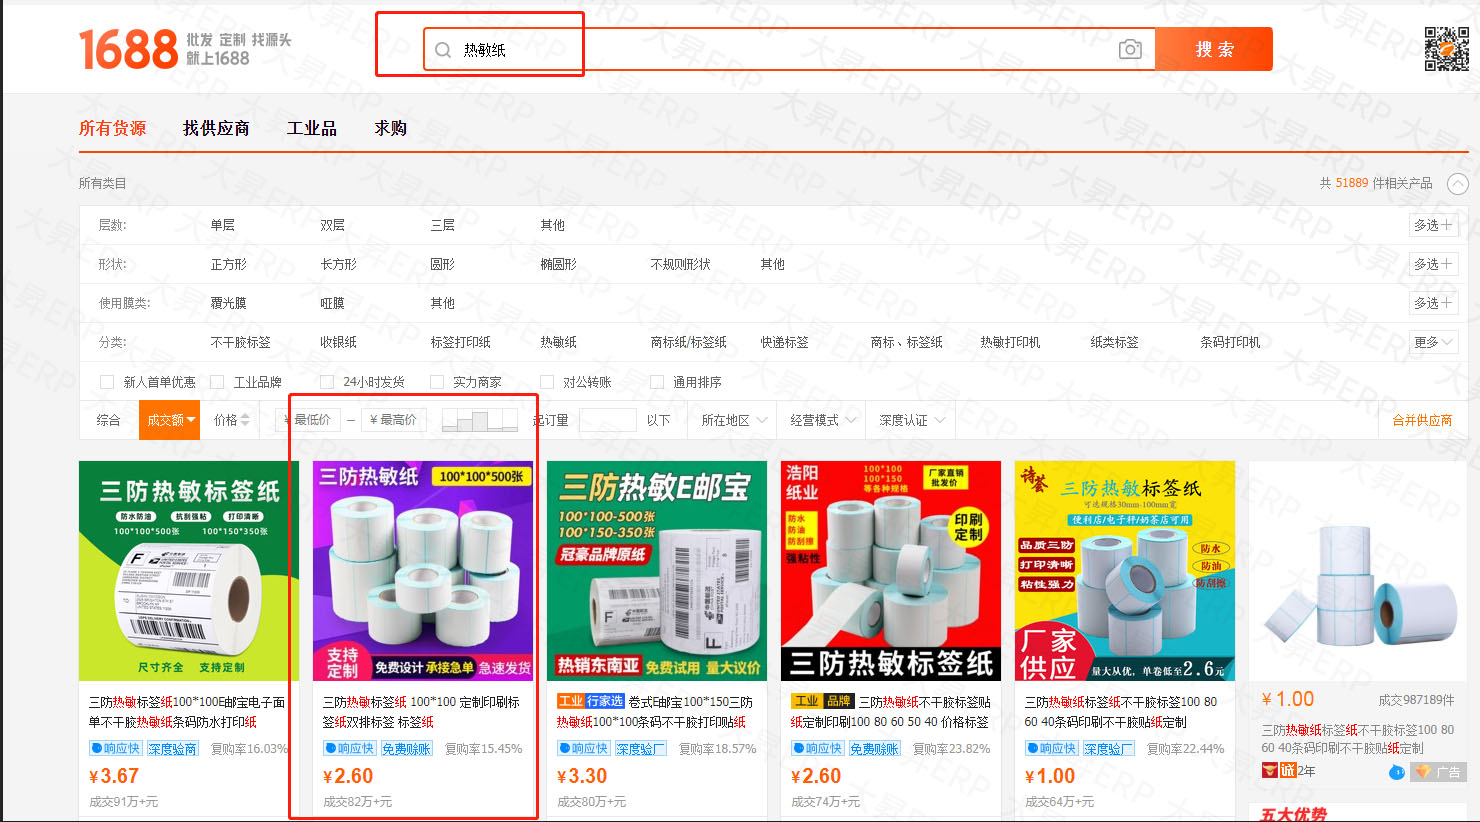Check the 24小时发货 option

tap(327, 382)
